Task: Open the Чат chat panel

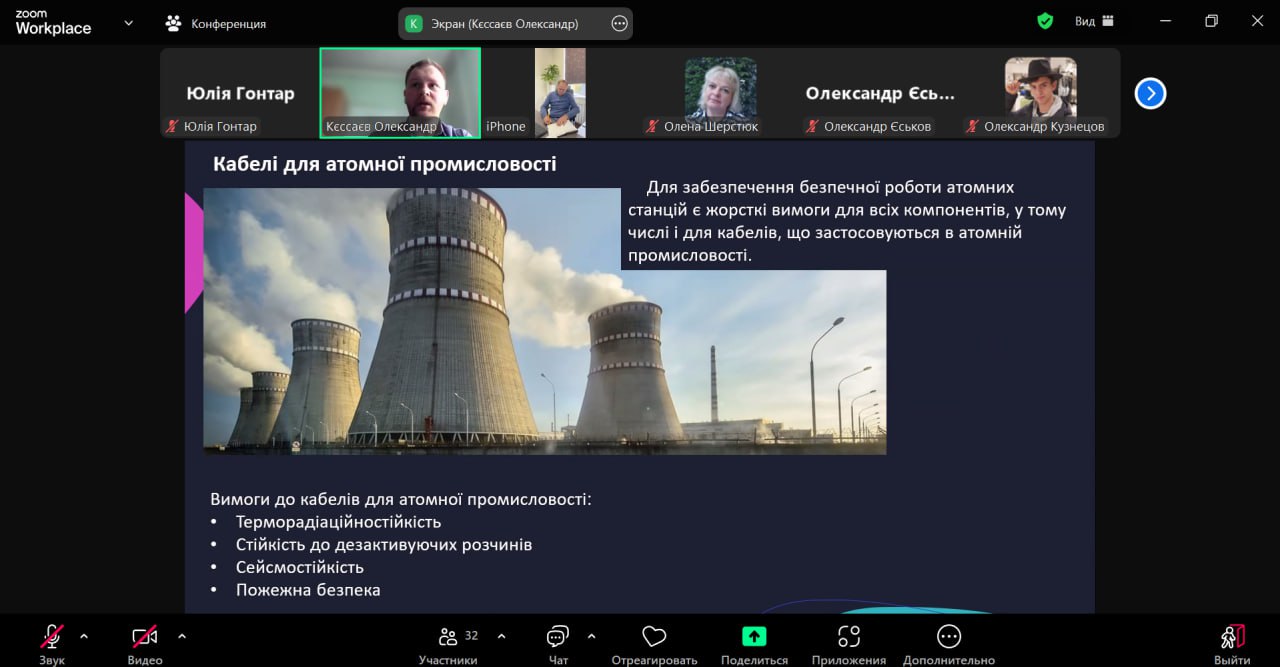Action: pyautogui.click(x=558, y=637)
